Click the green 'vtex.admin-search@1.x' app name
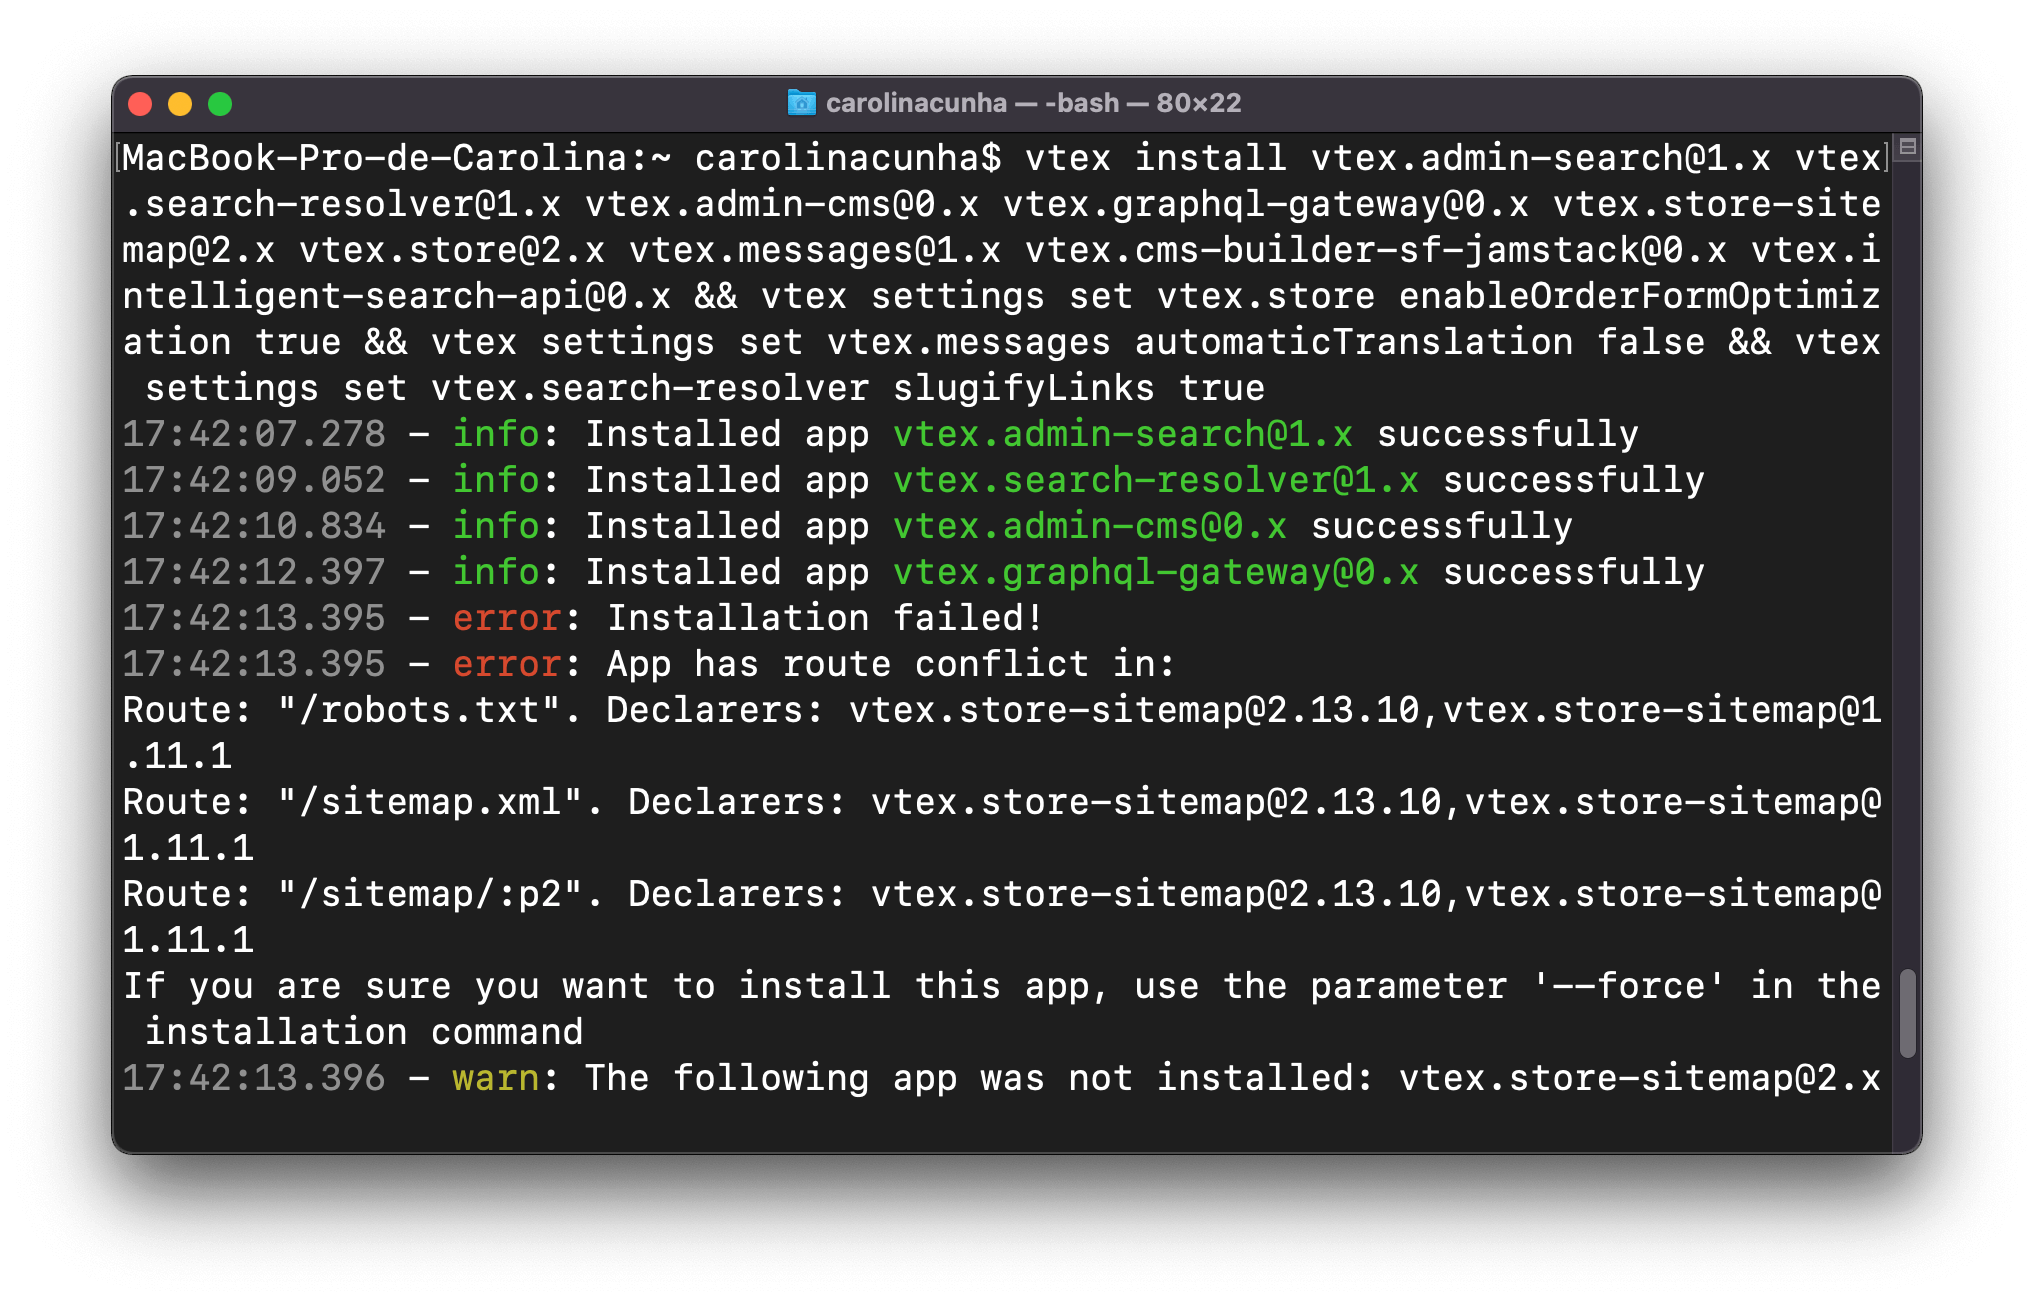The image size is (2034, 1302). point(1123,435)
